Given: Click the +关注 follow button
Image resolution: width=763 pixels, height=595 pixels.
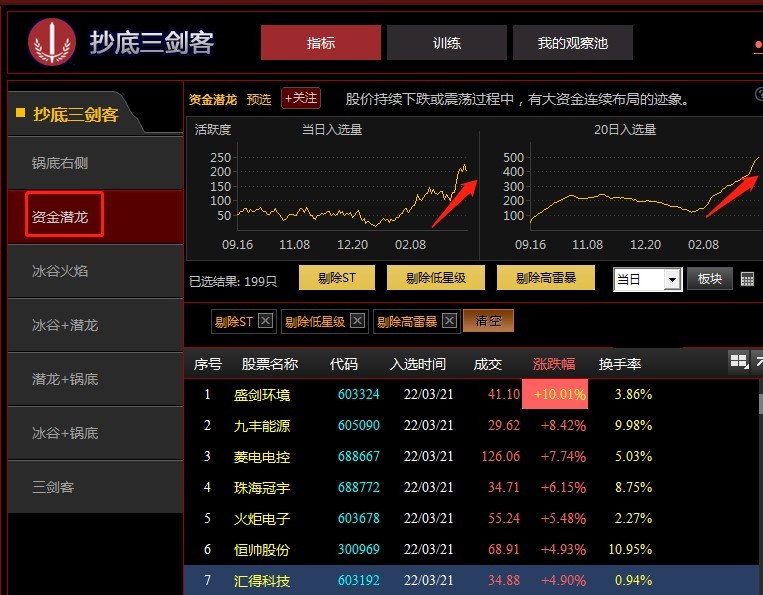Looking at the screenshot, I should click(x=301, y=98).
